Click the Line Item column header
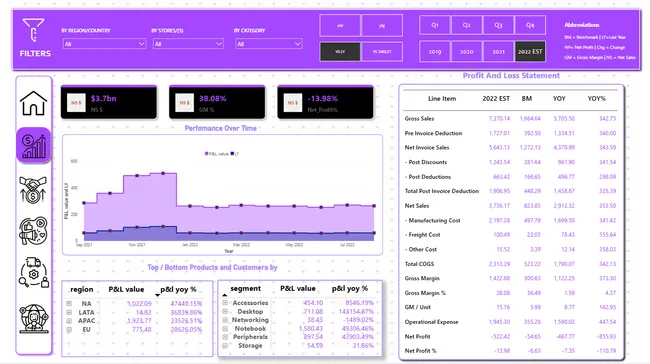This screenshot has width=650, height=364. point(442,99)
